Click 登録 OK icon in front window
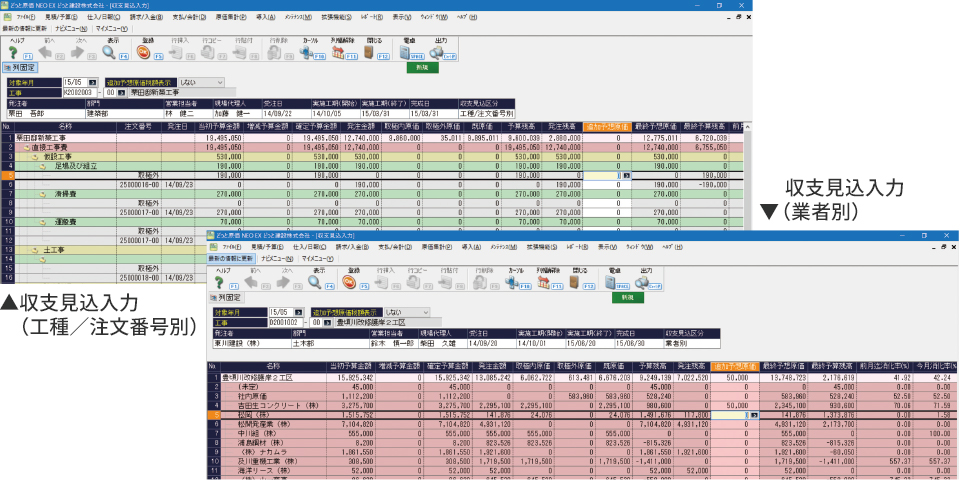This screenshot has width=960, height=480. (350, 282)
